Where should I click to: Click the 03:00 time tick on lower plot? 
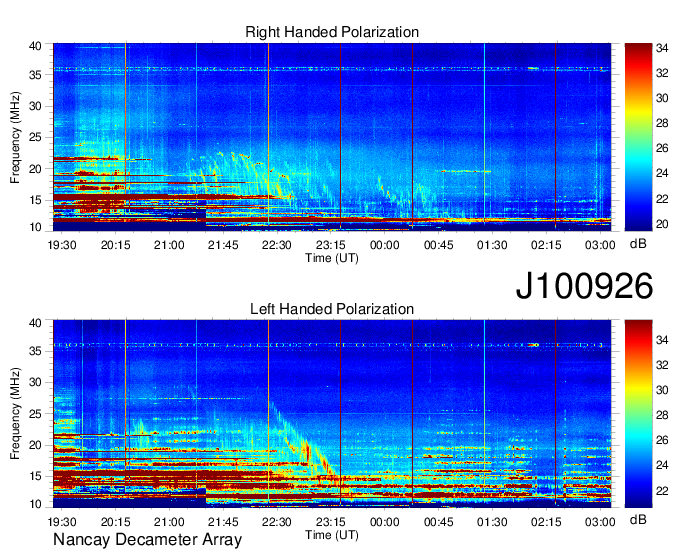pyautogui.click(x=600, y=522)
